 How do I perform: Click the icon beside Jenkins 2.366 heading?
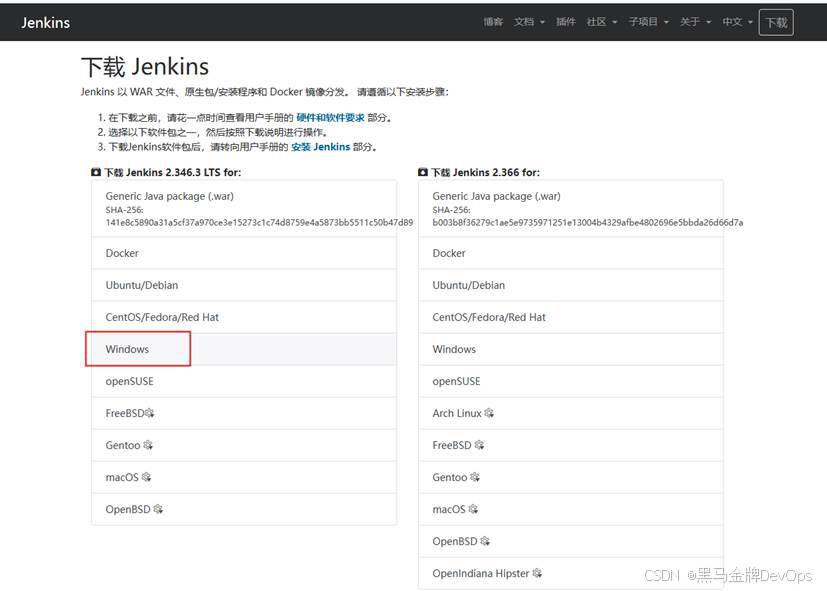pos(423,172)
